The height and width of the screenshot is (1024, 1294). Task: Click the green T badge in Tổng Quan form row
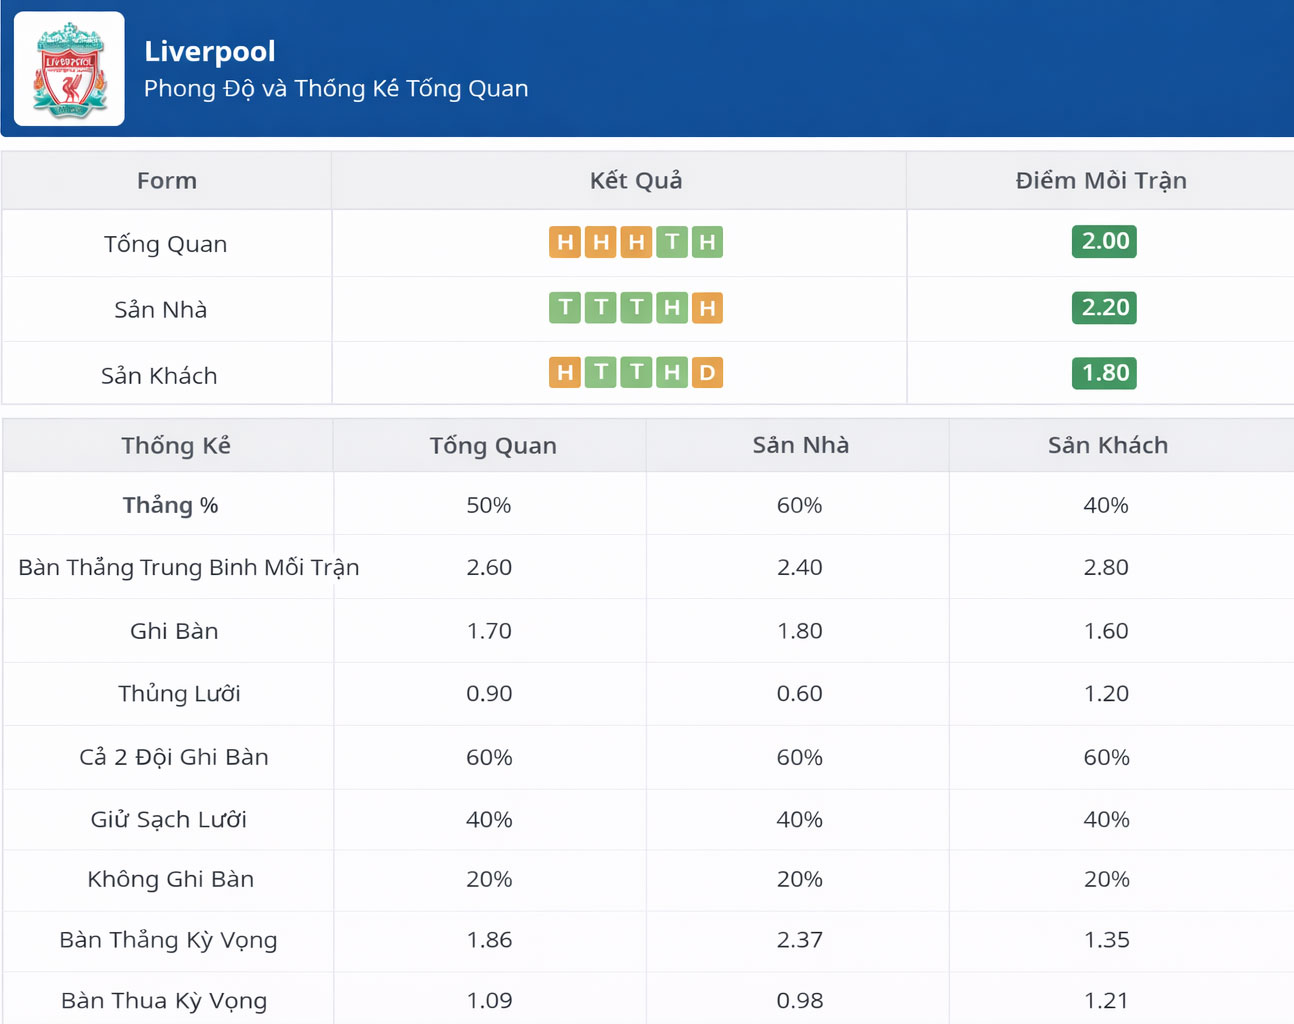tap(672, 242)
